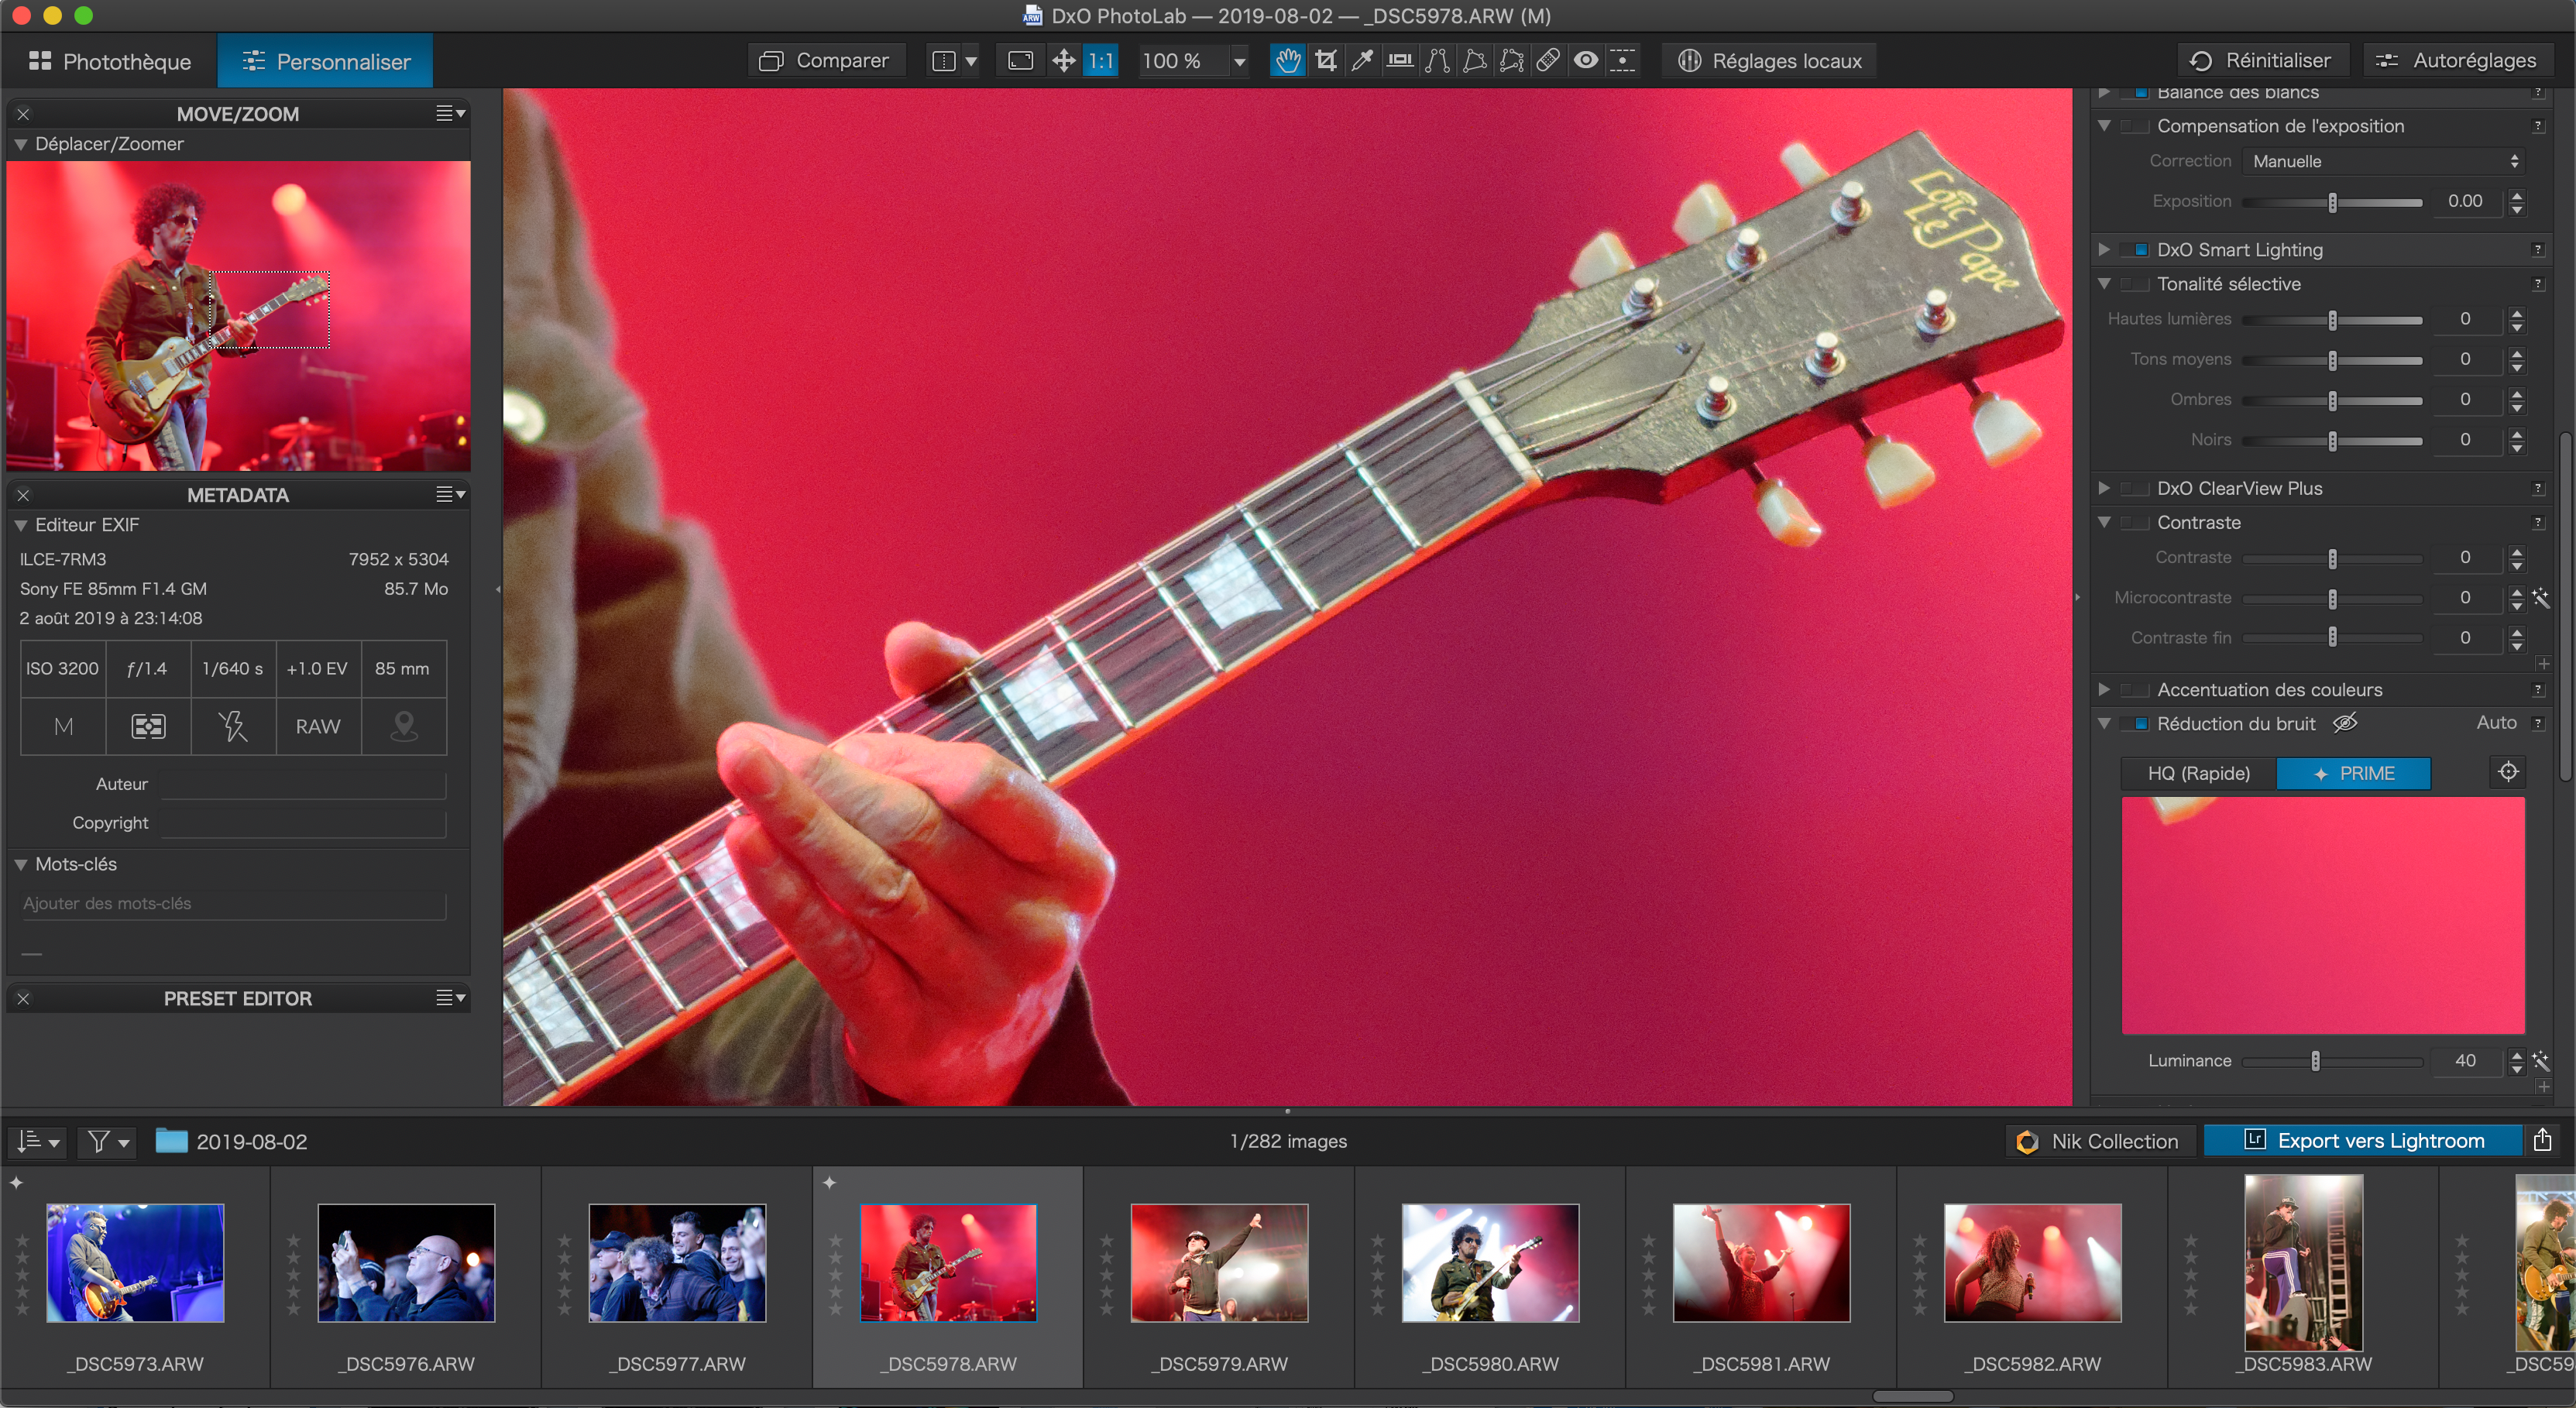The width and height of the screenshot is (2576, 1408).
Task: Click the GPS location metadata icon
Action: click(403, 726)
